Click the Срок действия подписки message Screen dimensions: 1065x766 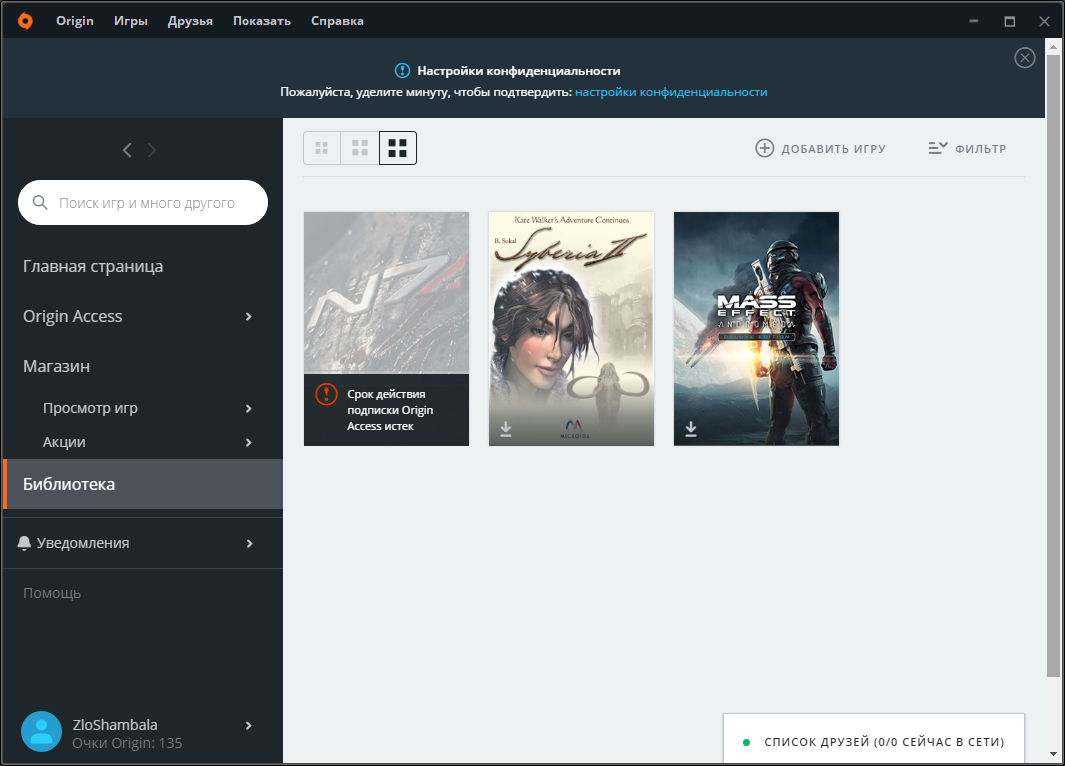tap(390, 410)
